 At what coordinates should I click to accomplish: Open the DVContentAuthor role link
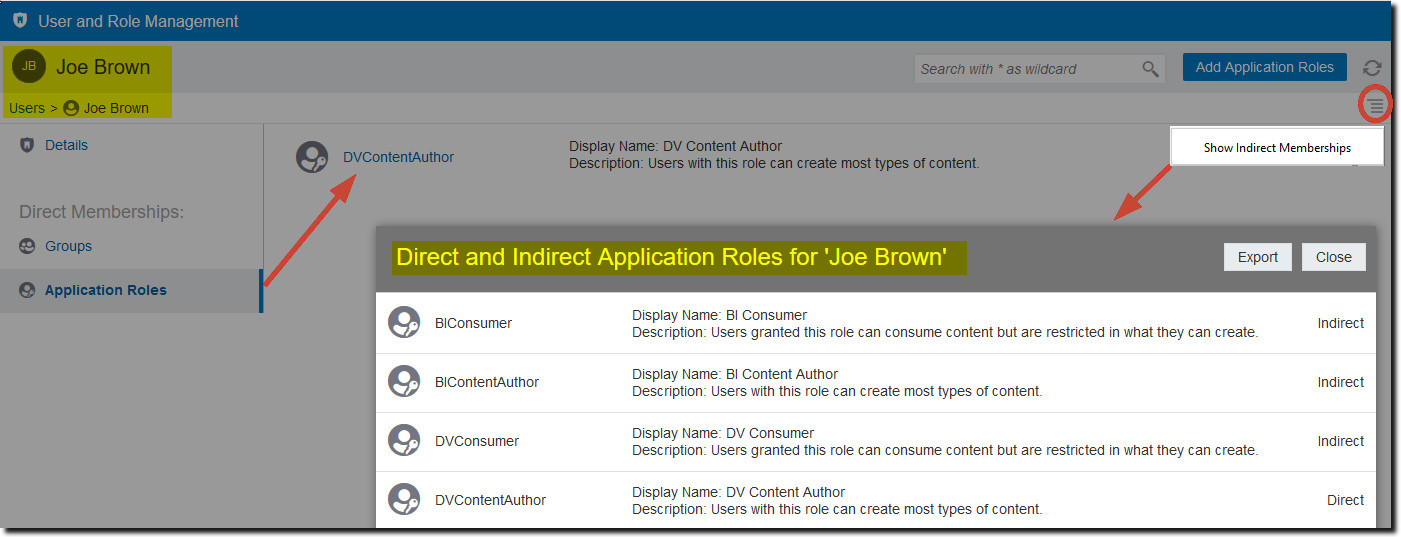click(x=398, y=157)
